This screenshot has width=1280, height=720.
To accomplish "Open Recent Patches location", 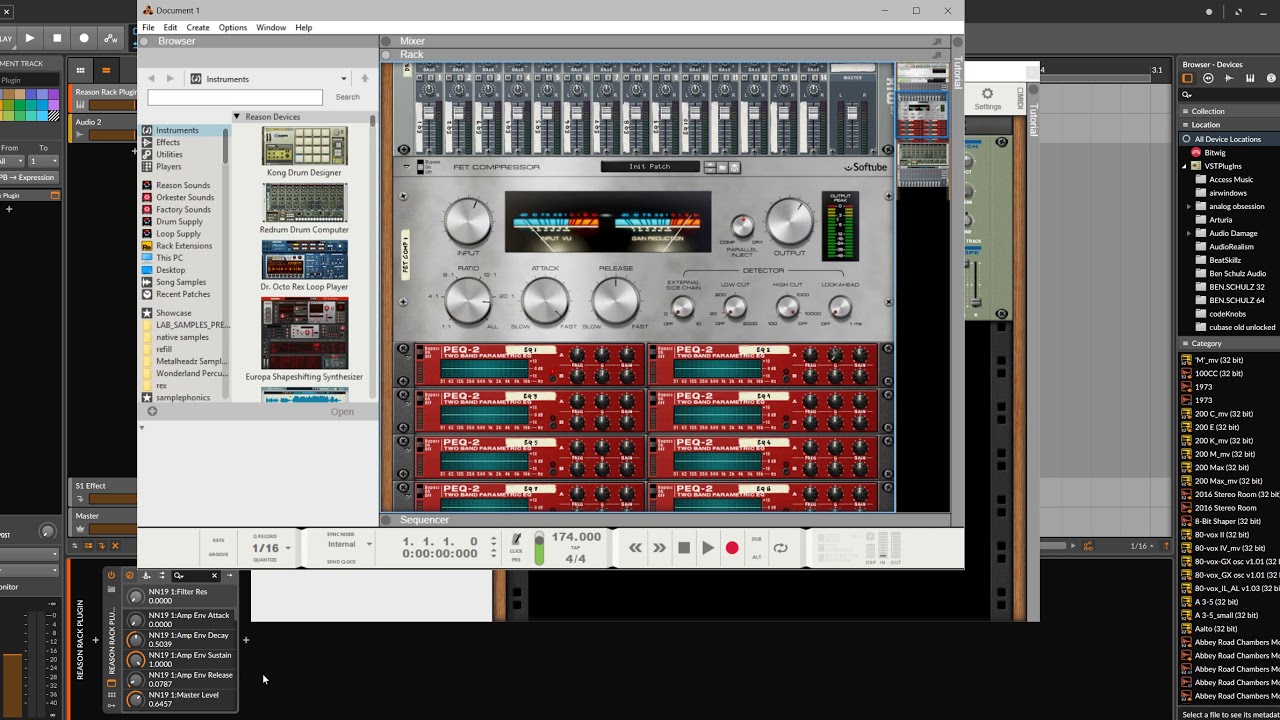I will (183, 294).
